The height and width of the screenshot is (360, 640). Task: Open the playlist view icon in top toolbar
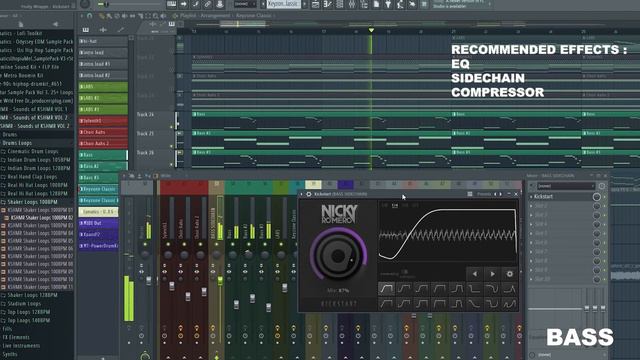316,4
